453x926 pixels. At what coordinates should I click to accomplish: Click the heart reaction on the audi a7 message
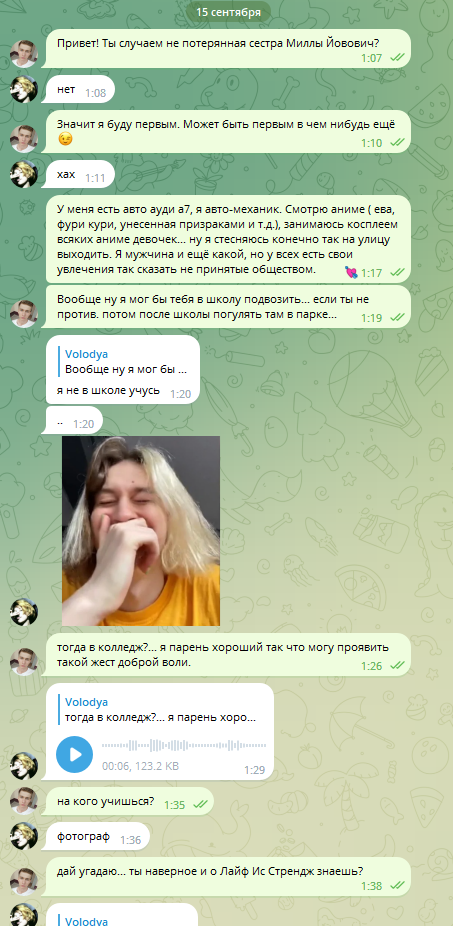[351, 272]
